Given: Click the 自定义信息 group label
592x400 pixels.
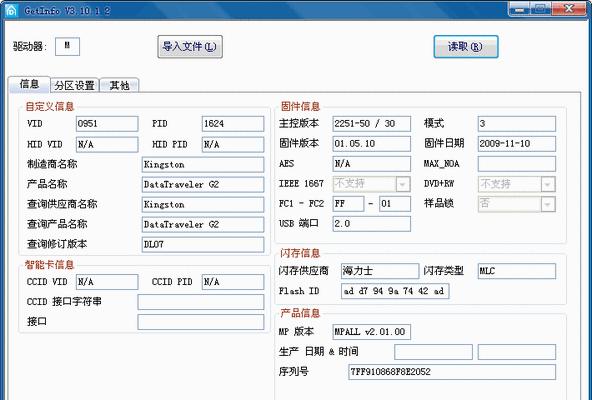Looking at the screenshot, I should pos(49,107).
